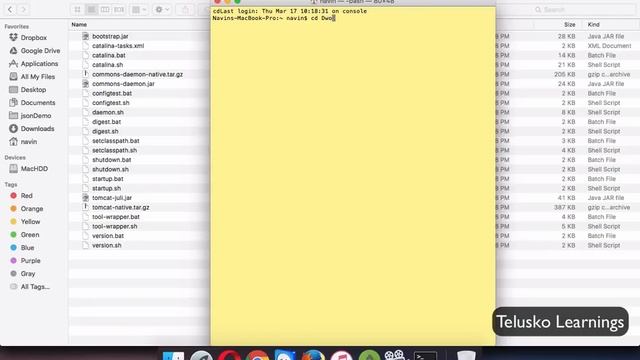Screen dimensions: 640x360
Task: Open Documents in the Finder sidebar
Action: pos(38,103)
